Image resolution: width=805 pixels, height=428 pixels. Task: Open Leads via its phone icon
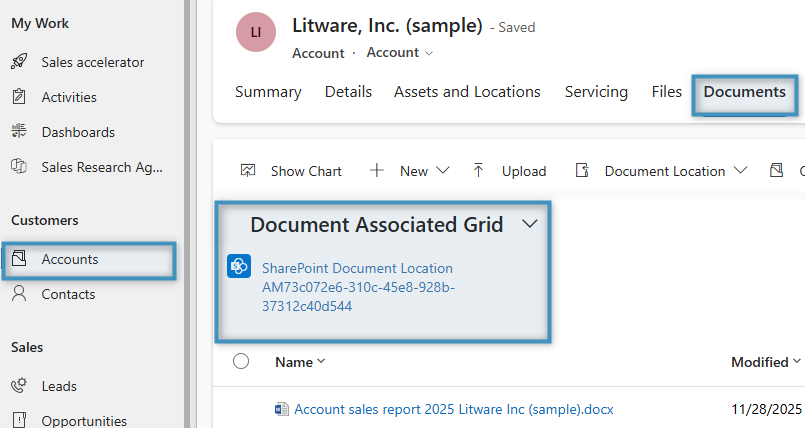(x=19, y=386)
